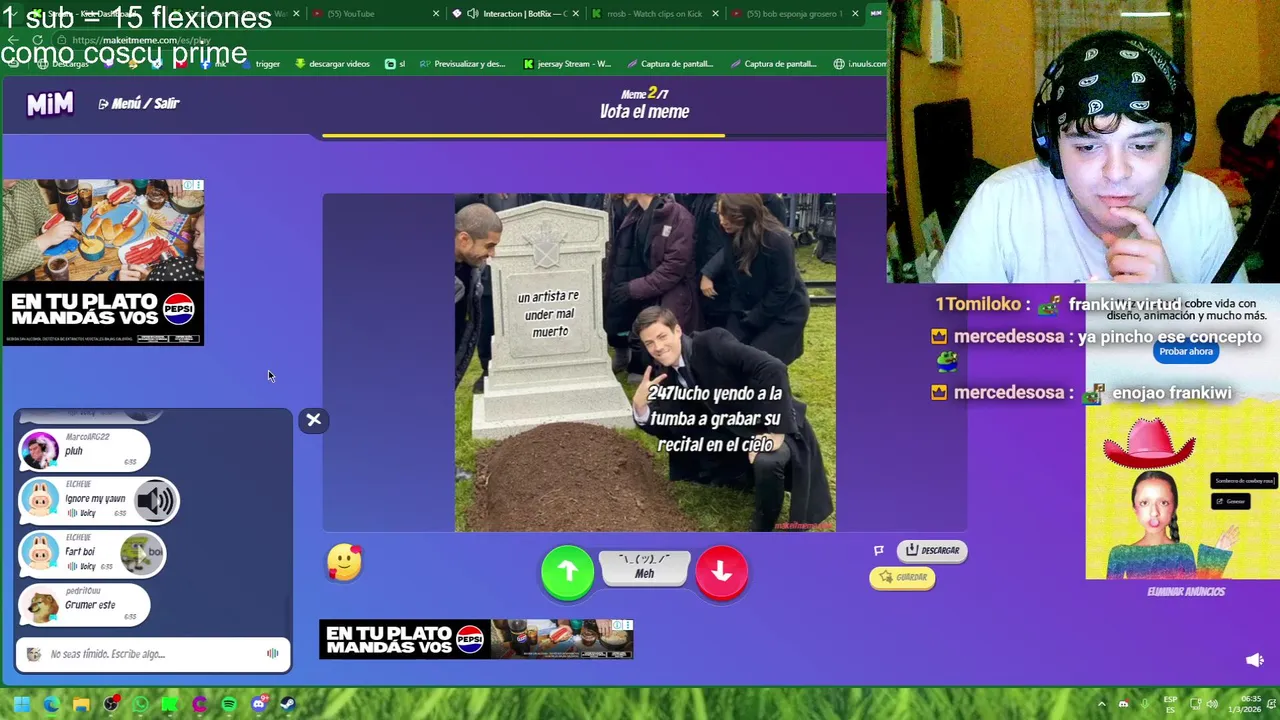
Task: Open the i.nuuls.com bookmark
Action: [x=859, y=64]
